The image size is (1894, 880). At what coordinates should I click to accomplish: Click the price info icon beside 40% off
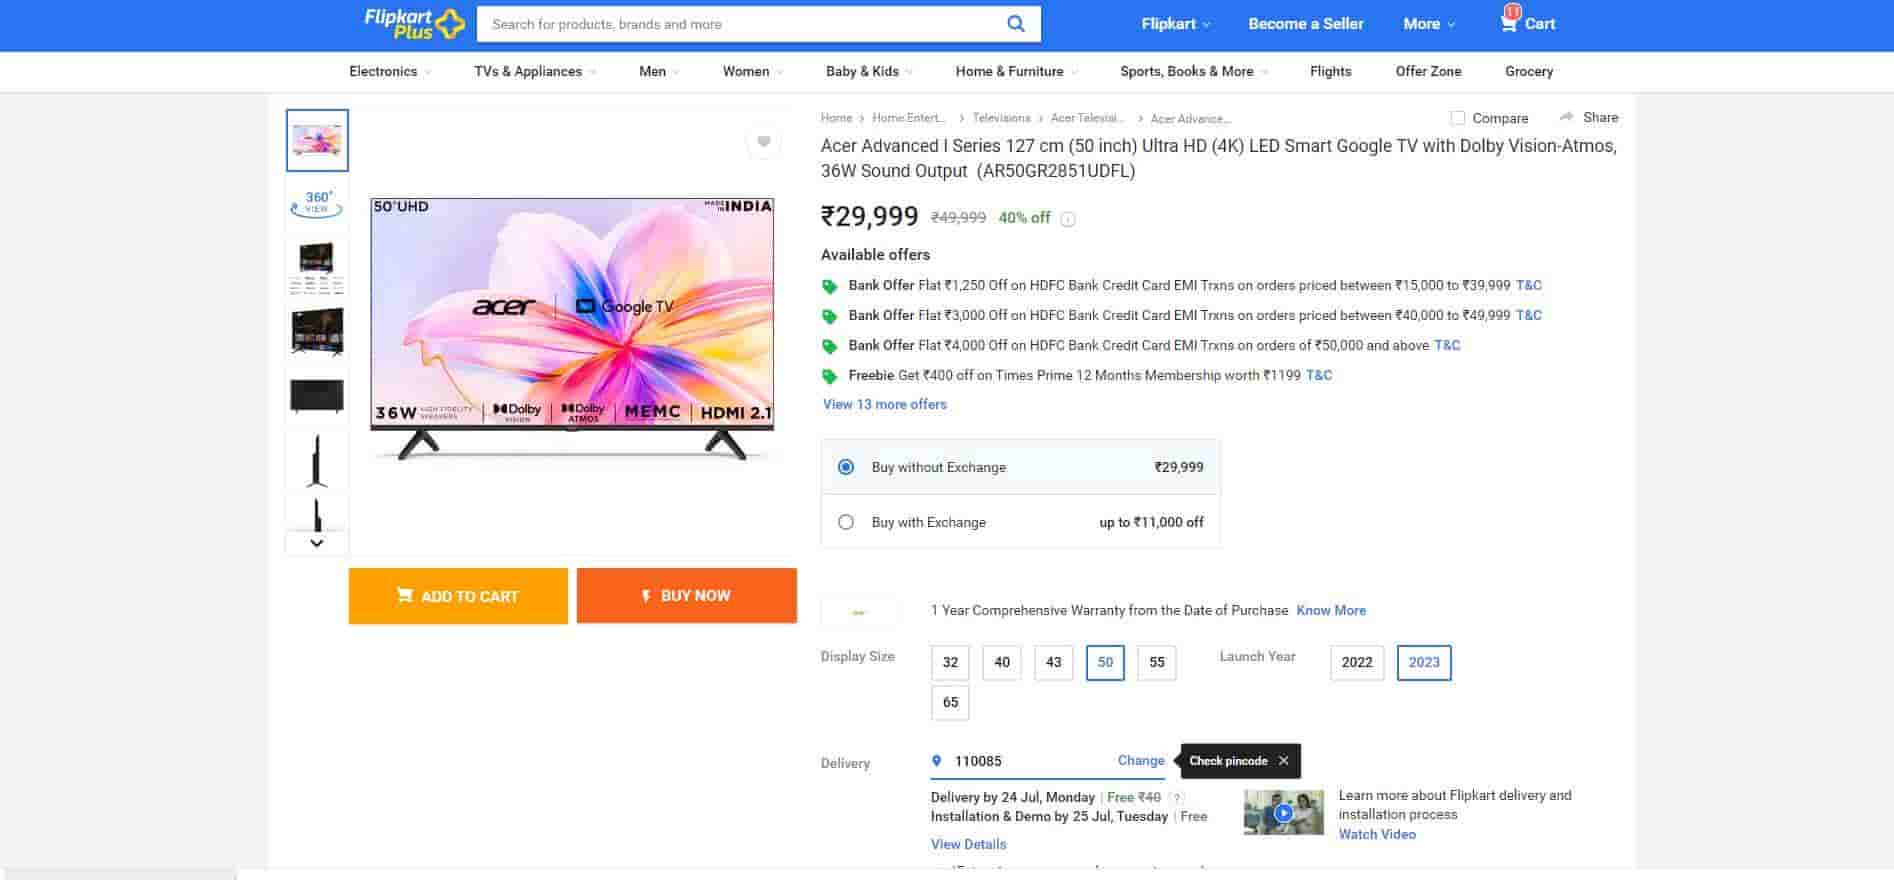pos(1068,220)
